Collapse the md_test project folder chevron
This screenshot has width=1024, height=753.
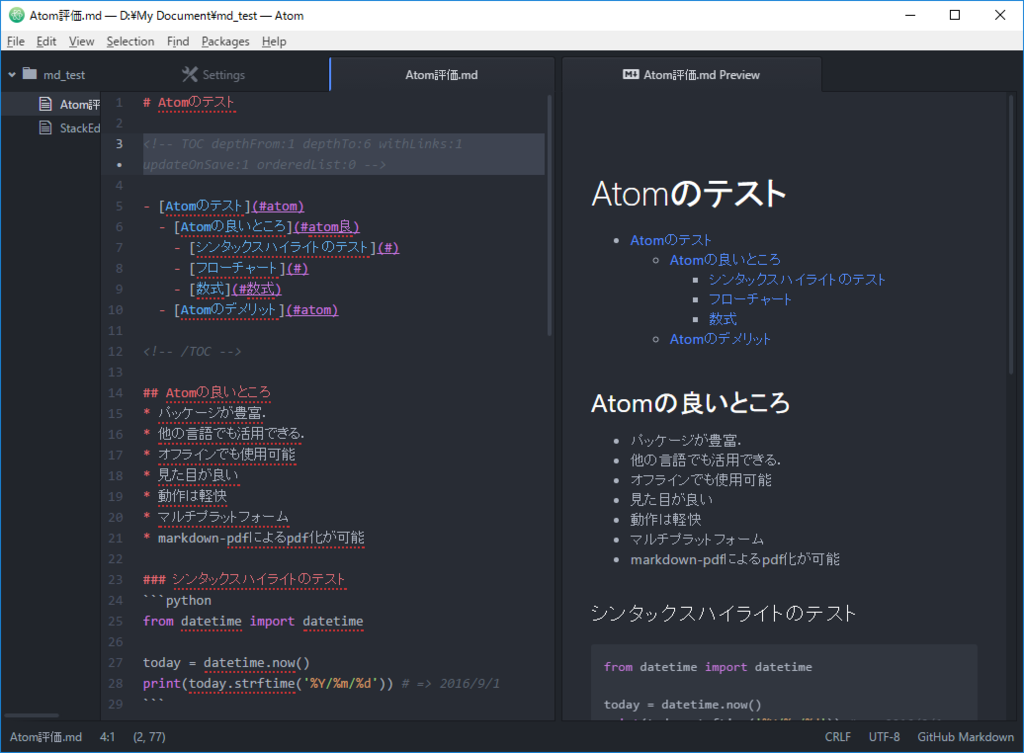pyautogui.click(x=12, y=74)
